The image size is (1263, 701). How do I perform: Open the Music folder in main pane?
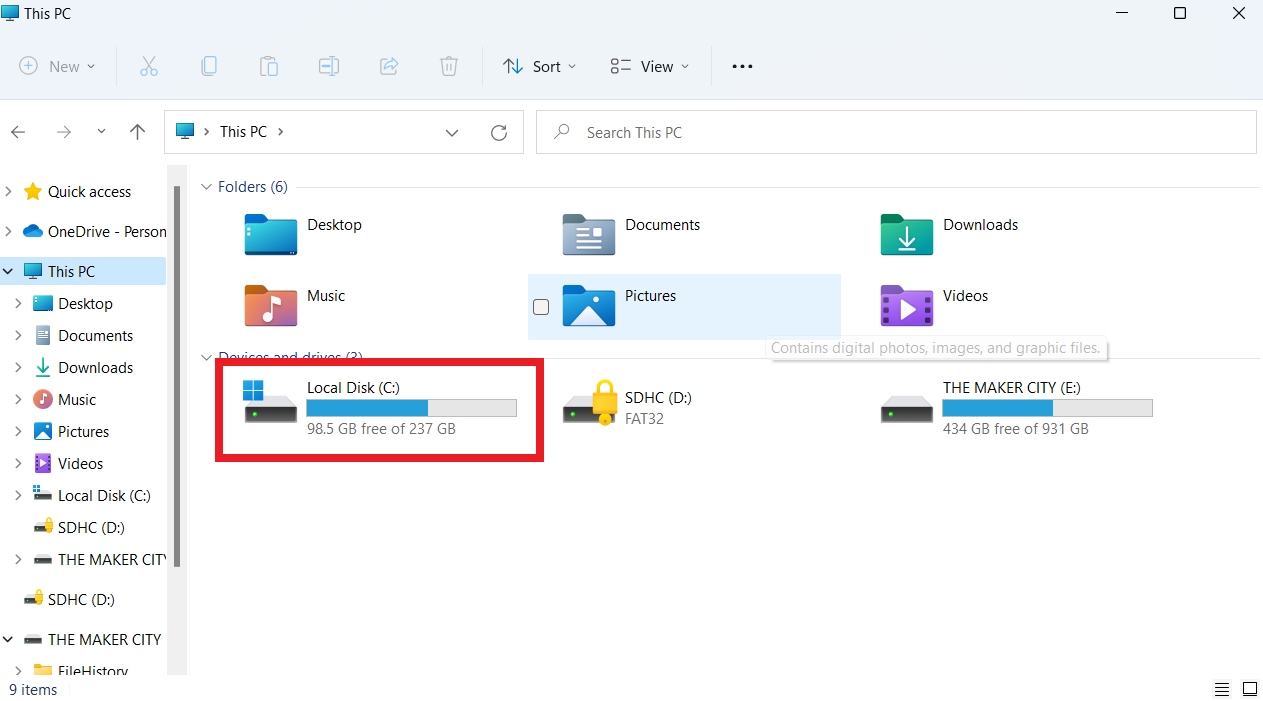(295, 306)
